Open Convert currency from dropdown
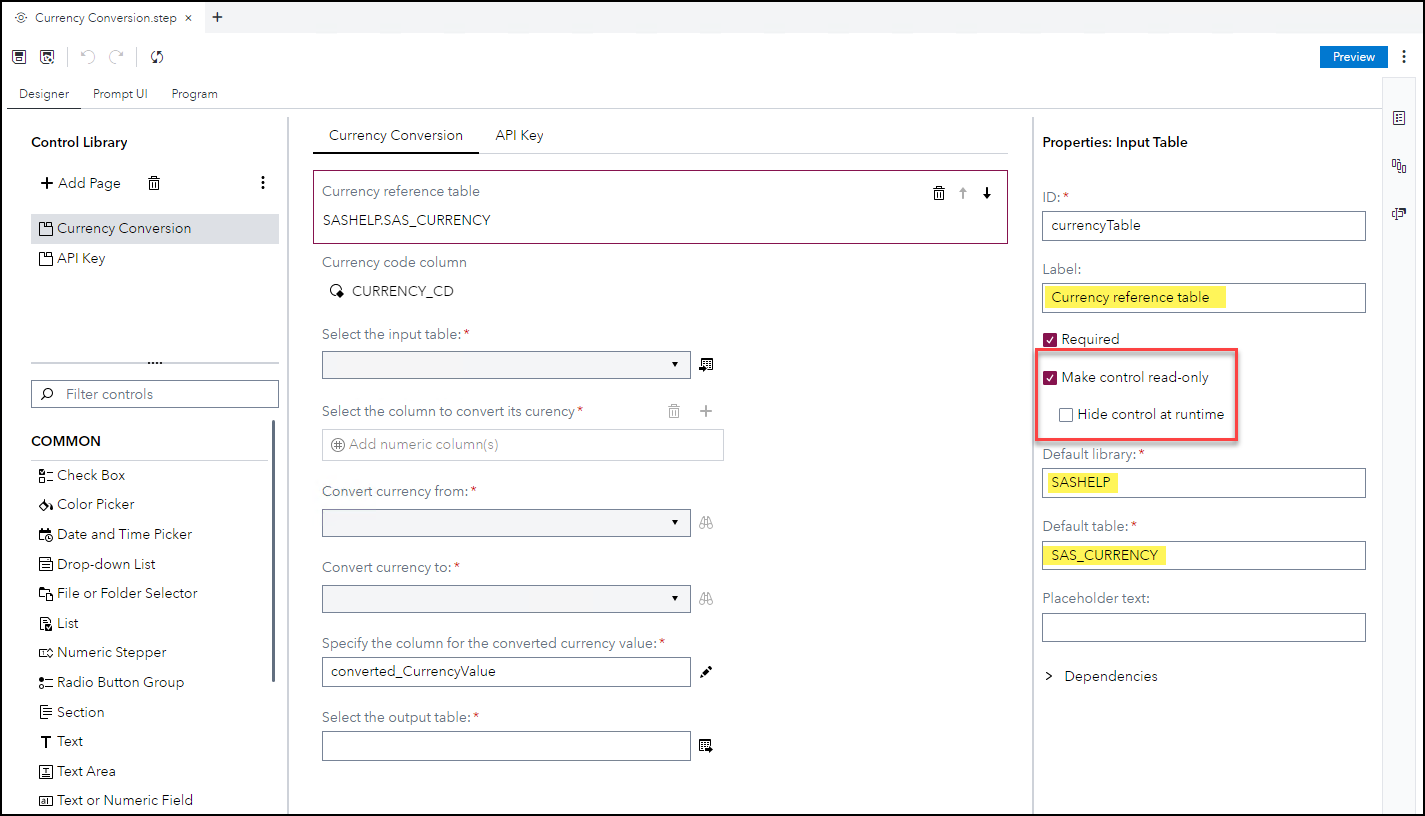This screenshot has width=1425, height=816. (x=506, y=523)
